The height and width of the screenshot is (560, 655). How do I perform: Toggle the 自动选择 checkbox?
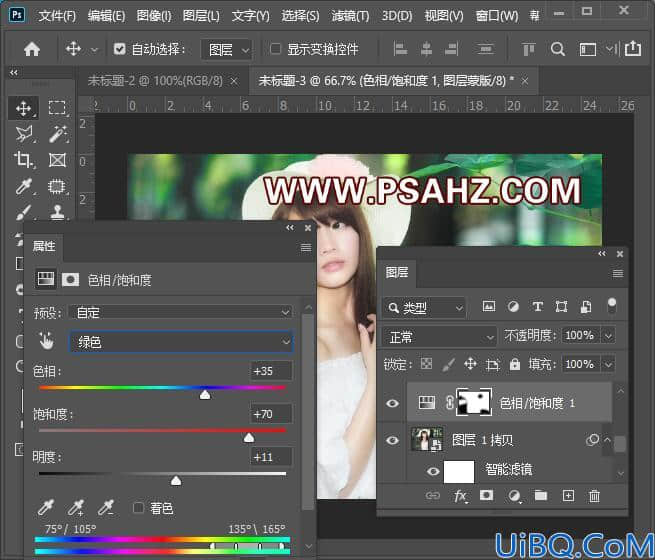119,49
